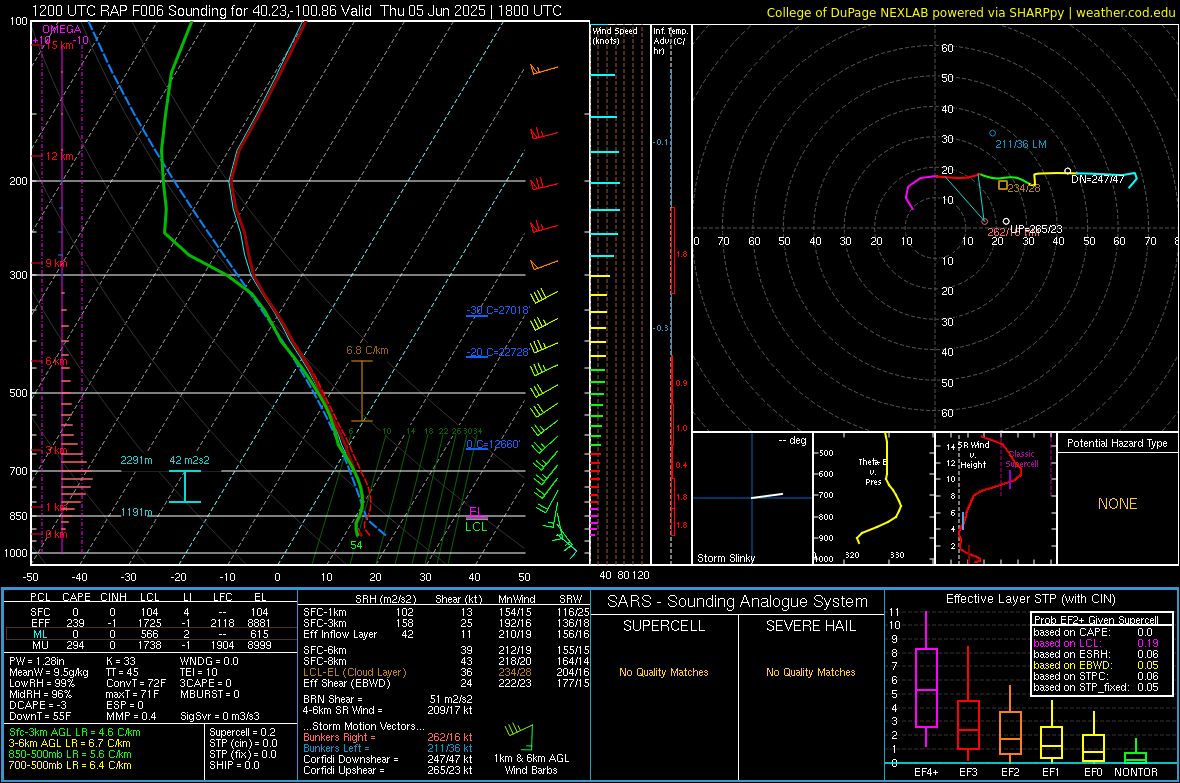Click the based on EBWD probability row

[x=1096, y=665]
